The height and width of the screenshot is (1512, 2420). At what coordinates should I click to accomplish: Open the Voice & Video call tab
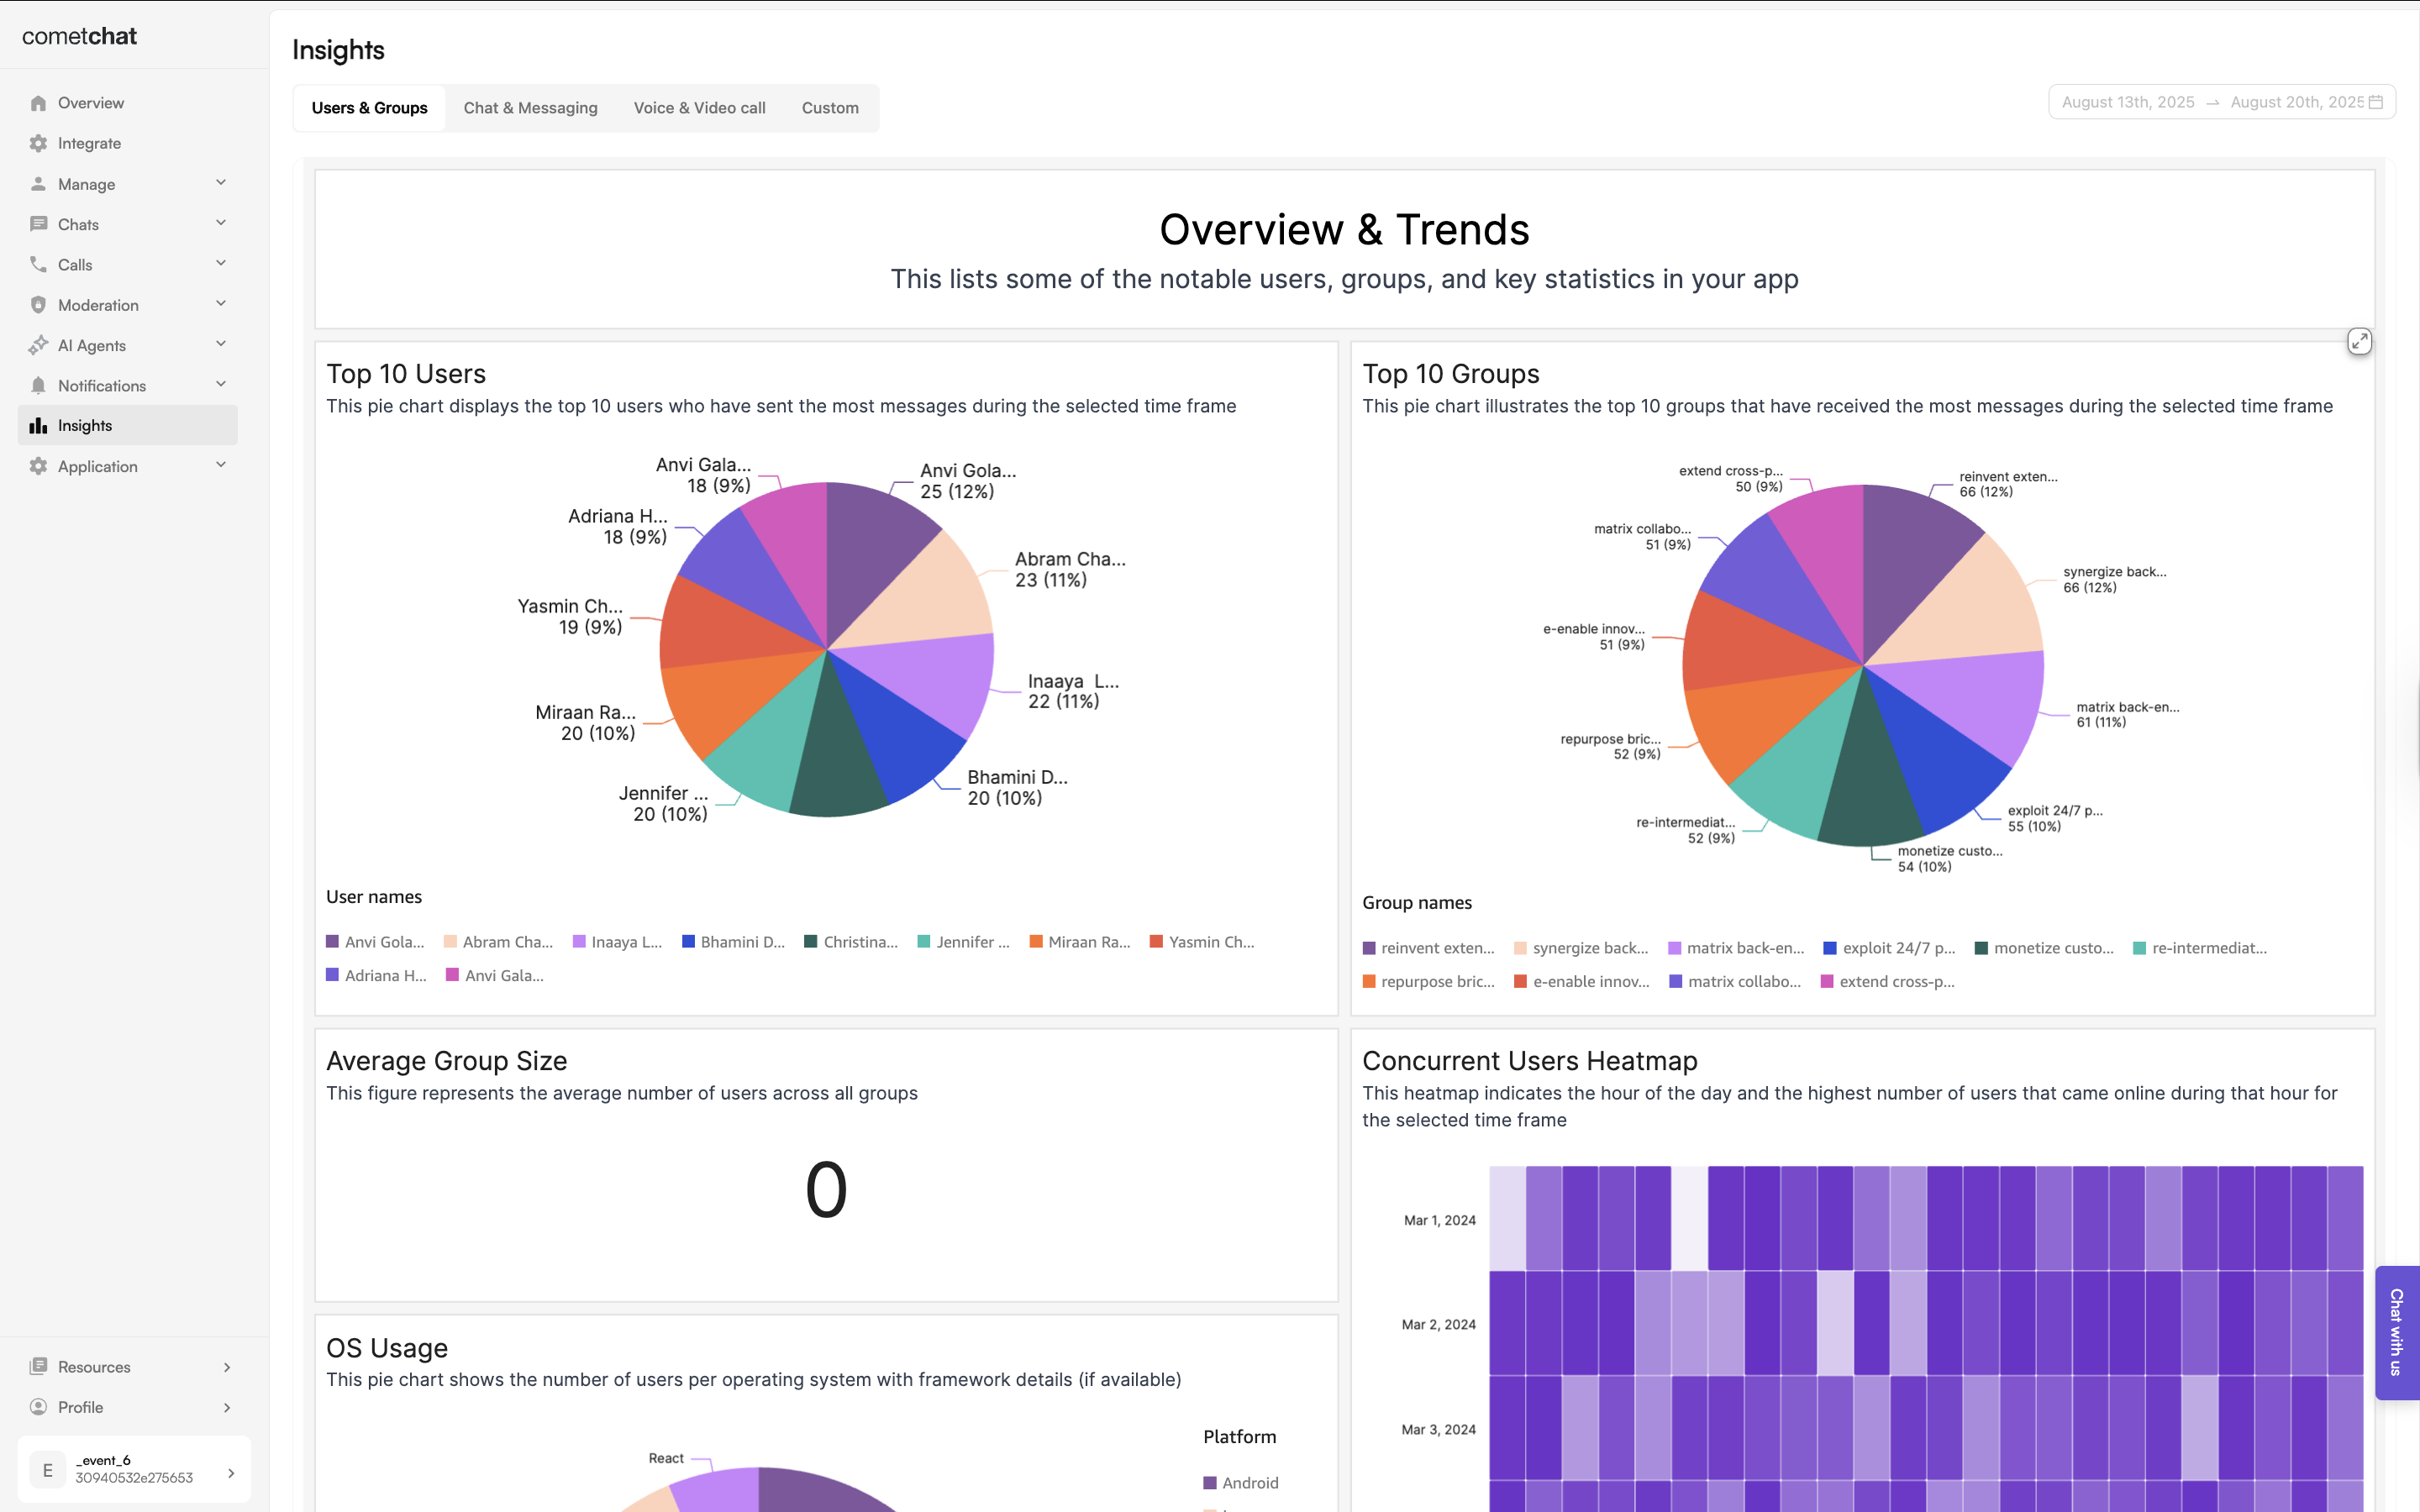click(x=699, y=108)
